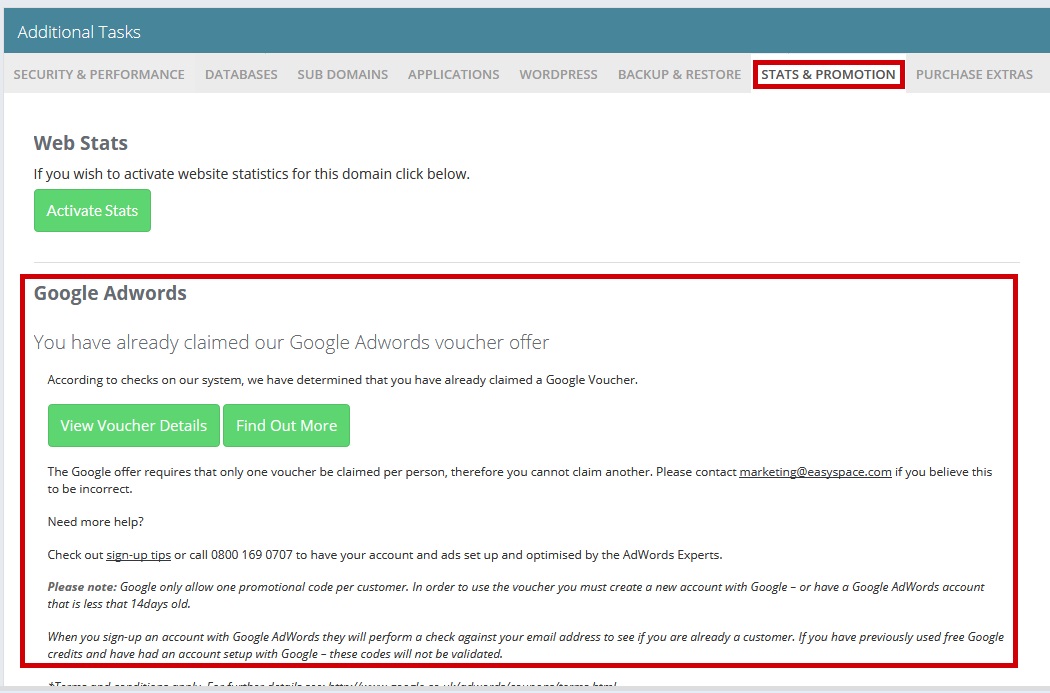Image resolution: width=1050 pixels, height=693 pixels.
Task: Click the Google Adwords section heading
Action: 110,293
